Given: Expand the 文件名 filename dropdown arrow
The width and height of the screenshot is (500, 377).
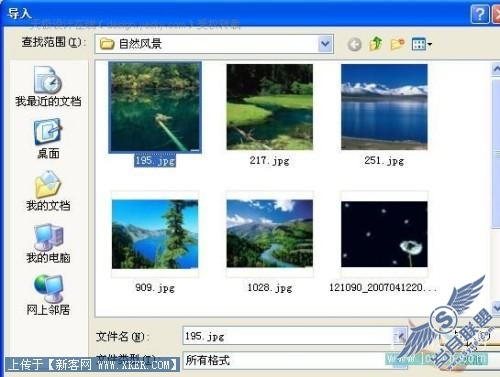Looking at the screenshot, I should pyautogui.click(x=400, y=335).
